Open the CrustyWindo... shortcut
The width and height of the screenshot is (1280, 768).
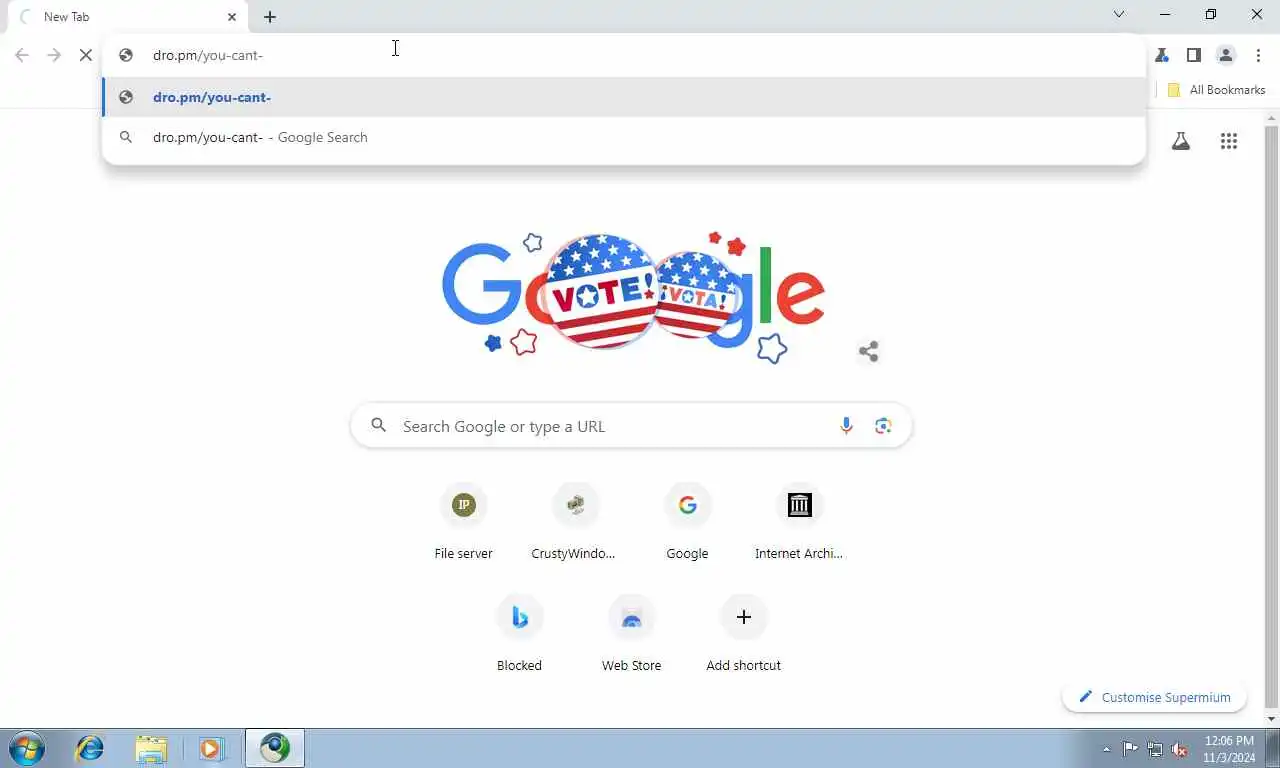coord(575,522)
